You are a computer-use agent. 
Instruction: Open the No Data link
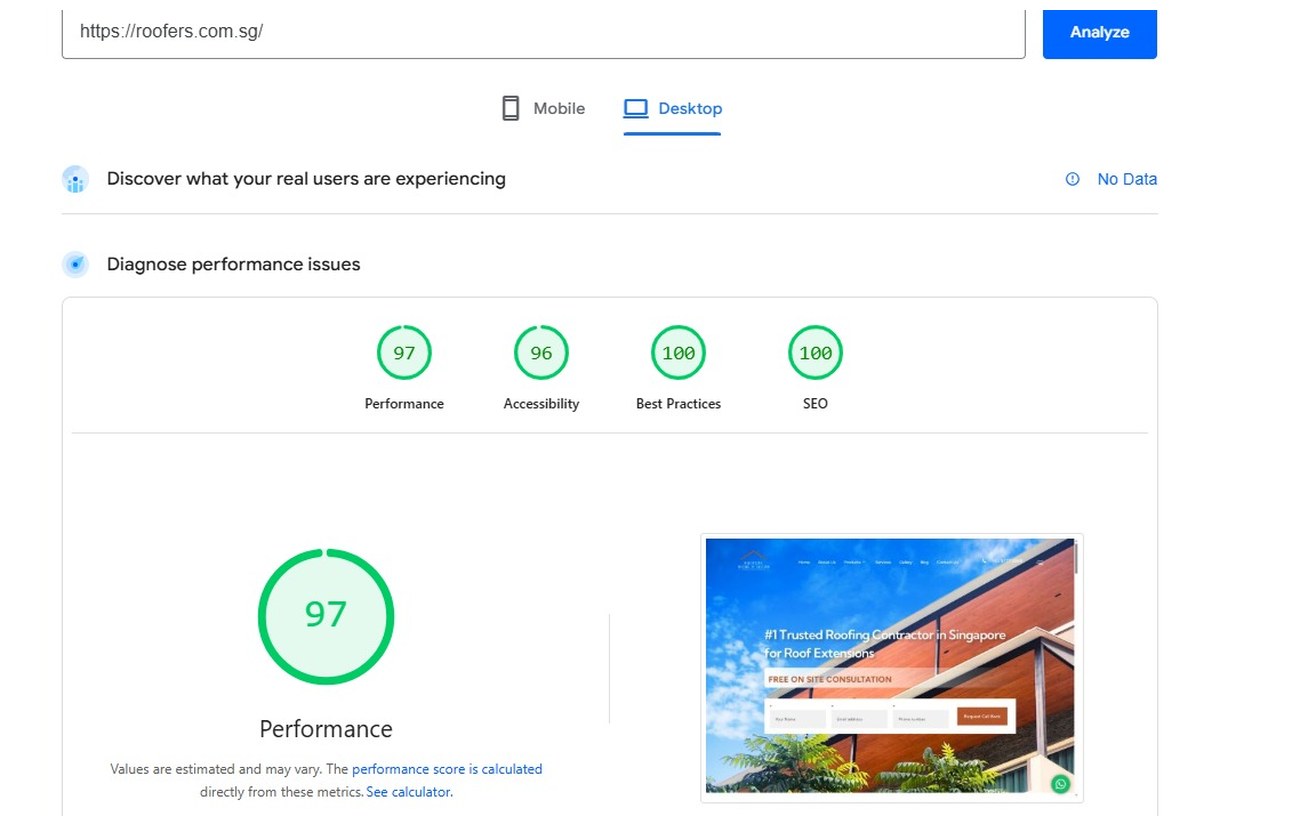1127,179
